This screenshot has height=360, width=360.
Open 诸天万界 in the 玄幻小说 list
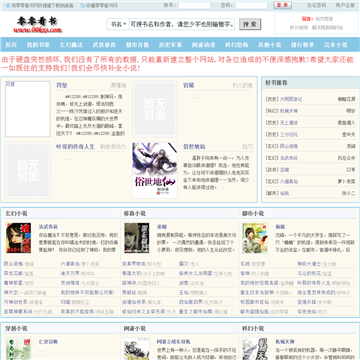pyautogui.click(x=70, y=273)
